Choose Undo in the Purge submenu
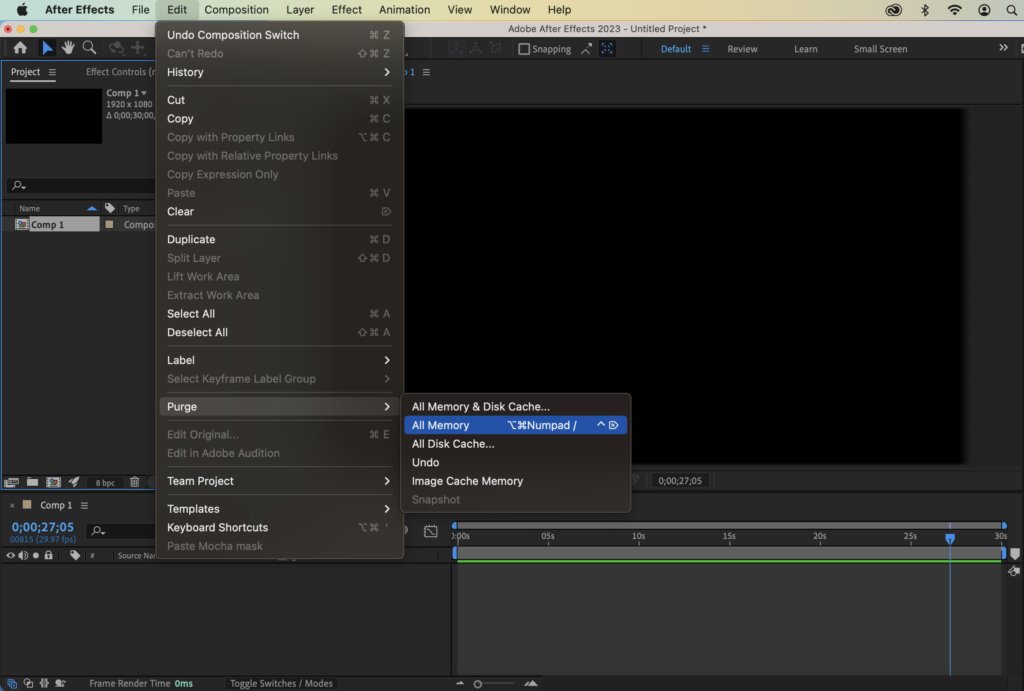The width and height of the screenshot is (1024, 691). coord(515,462)
